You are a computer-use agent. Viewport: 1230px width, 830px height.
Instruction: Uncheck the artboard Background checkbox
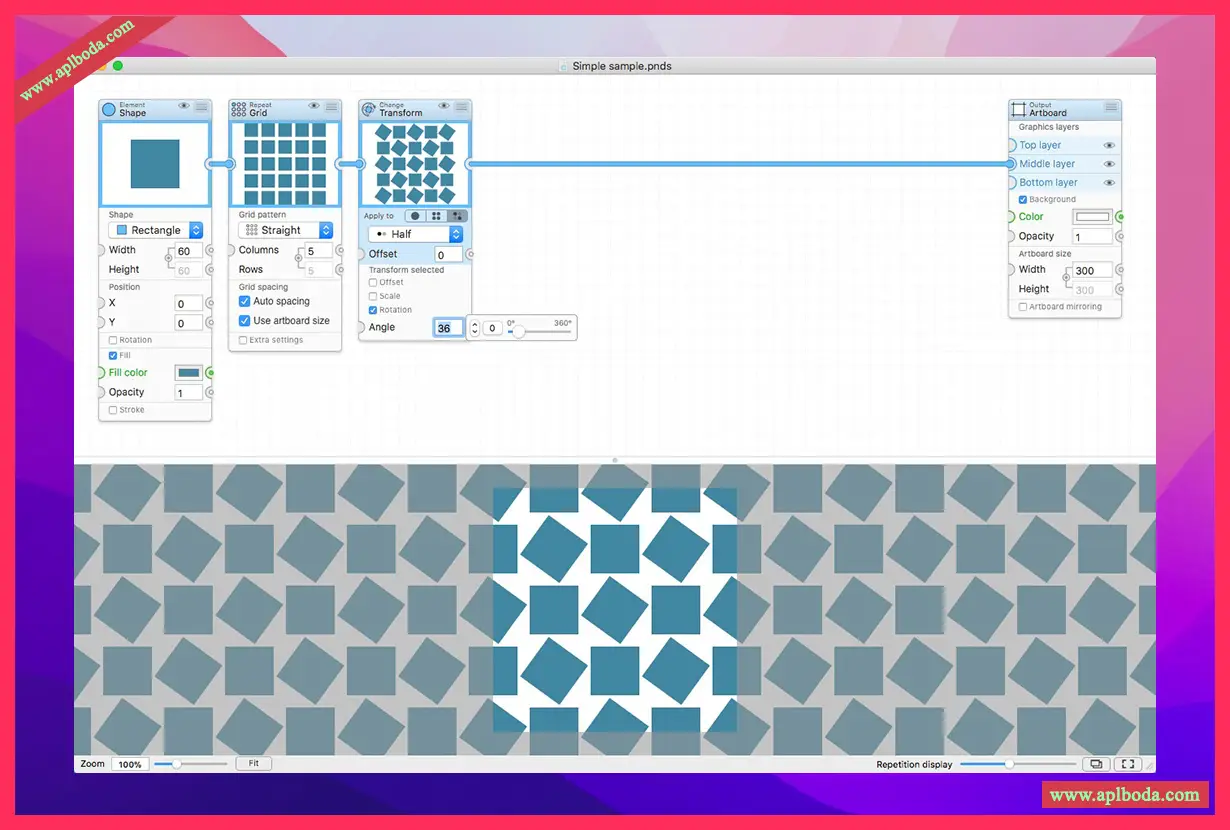pos(1022,199)
